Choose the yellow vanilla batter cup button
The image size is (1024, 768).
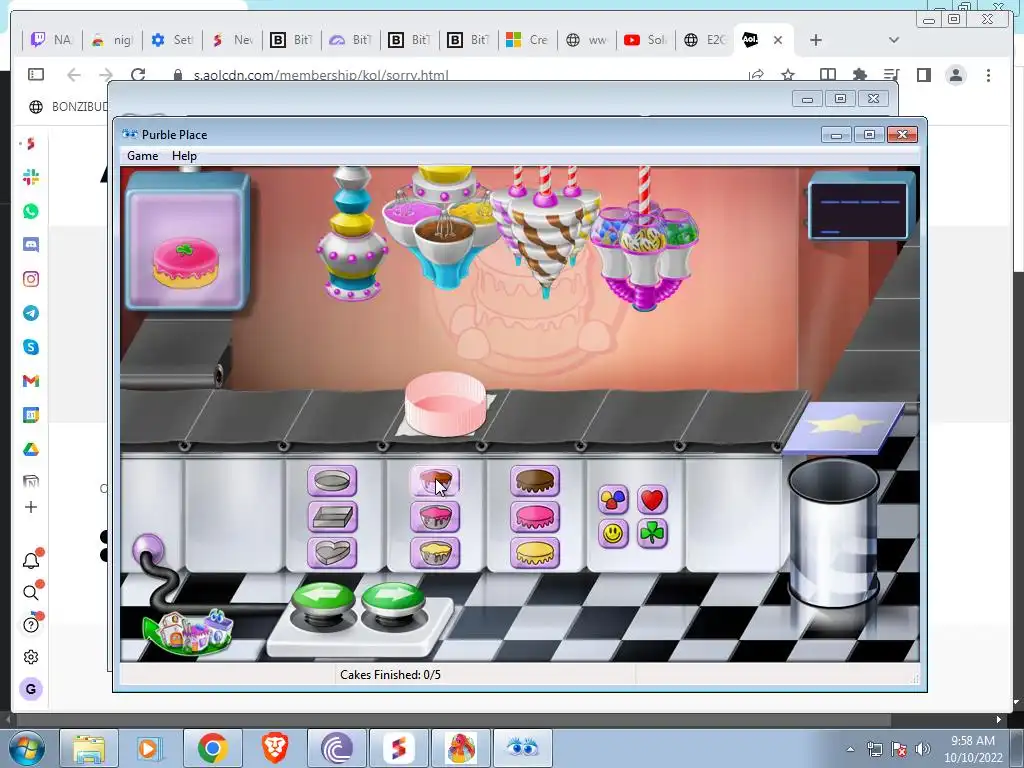point(434,553)
